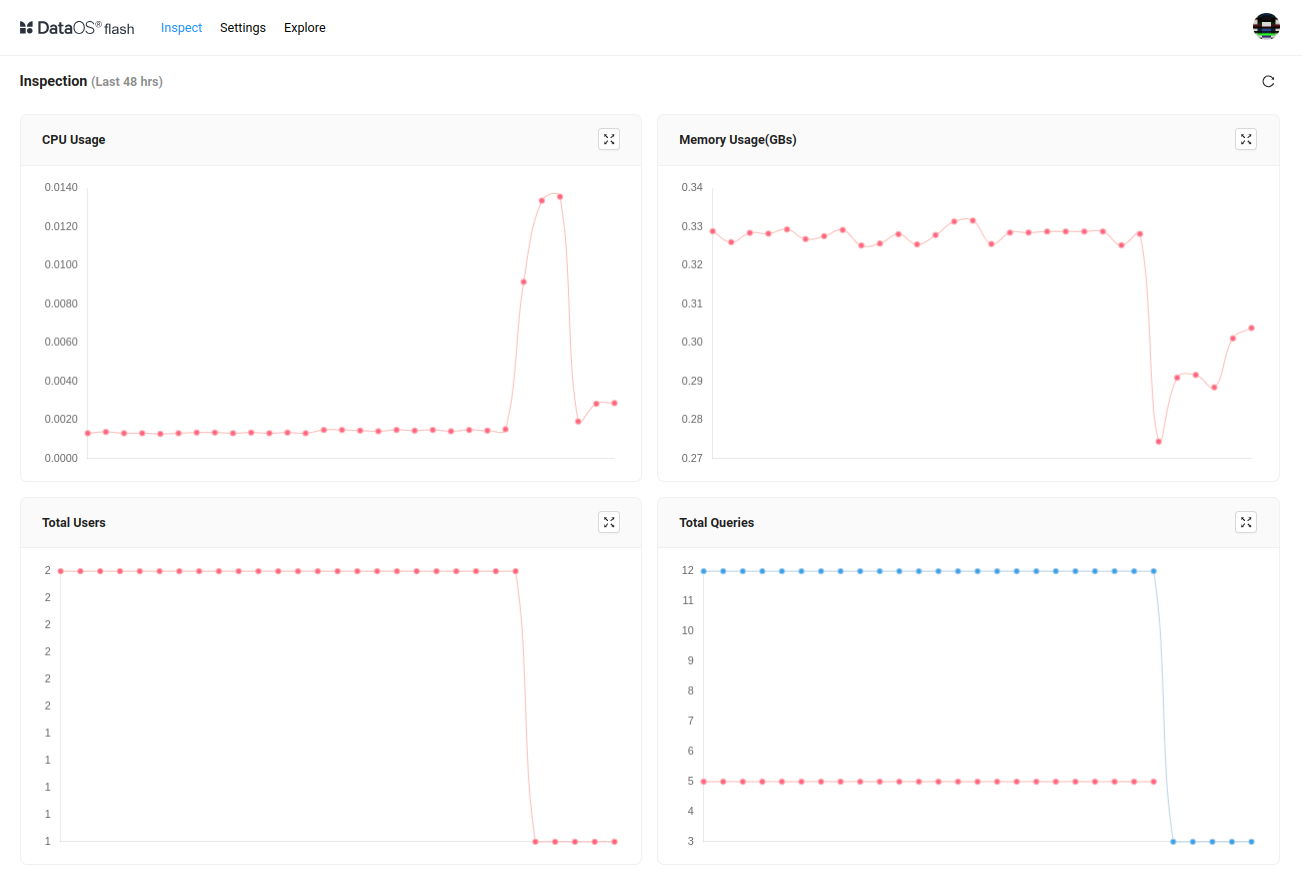Image resolution: width=1302 pixels, height=884 pixels.
Task: Select the Memory Usage(GBs) panel title
Action: pyautogui.click(x=738, y=140)
